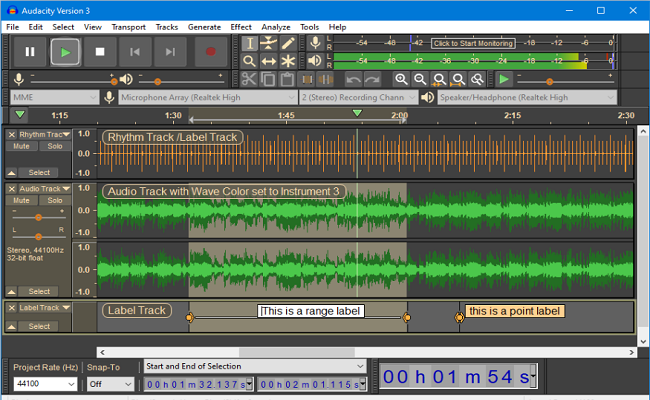The width and height of the screenshot is (650, 400).
Task: Select the Envelope tool
Action: coord(269,43)
